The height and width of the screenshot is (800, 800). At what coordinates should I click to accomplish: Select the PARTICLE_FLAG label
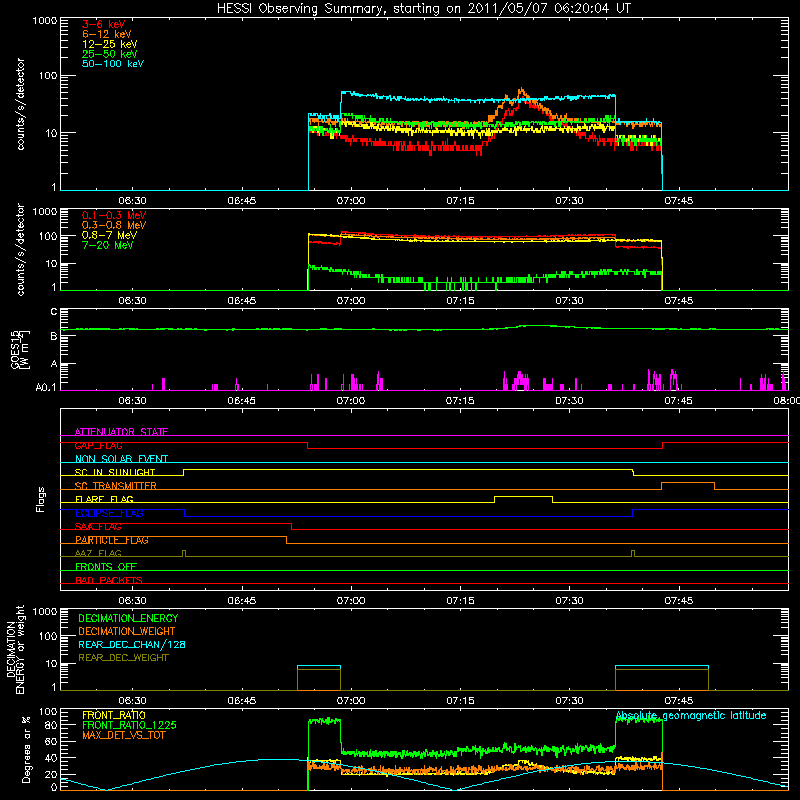112,540
